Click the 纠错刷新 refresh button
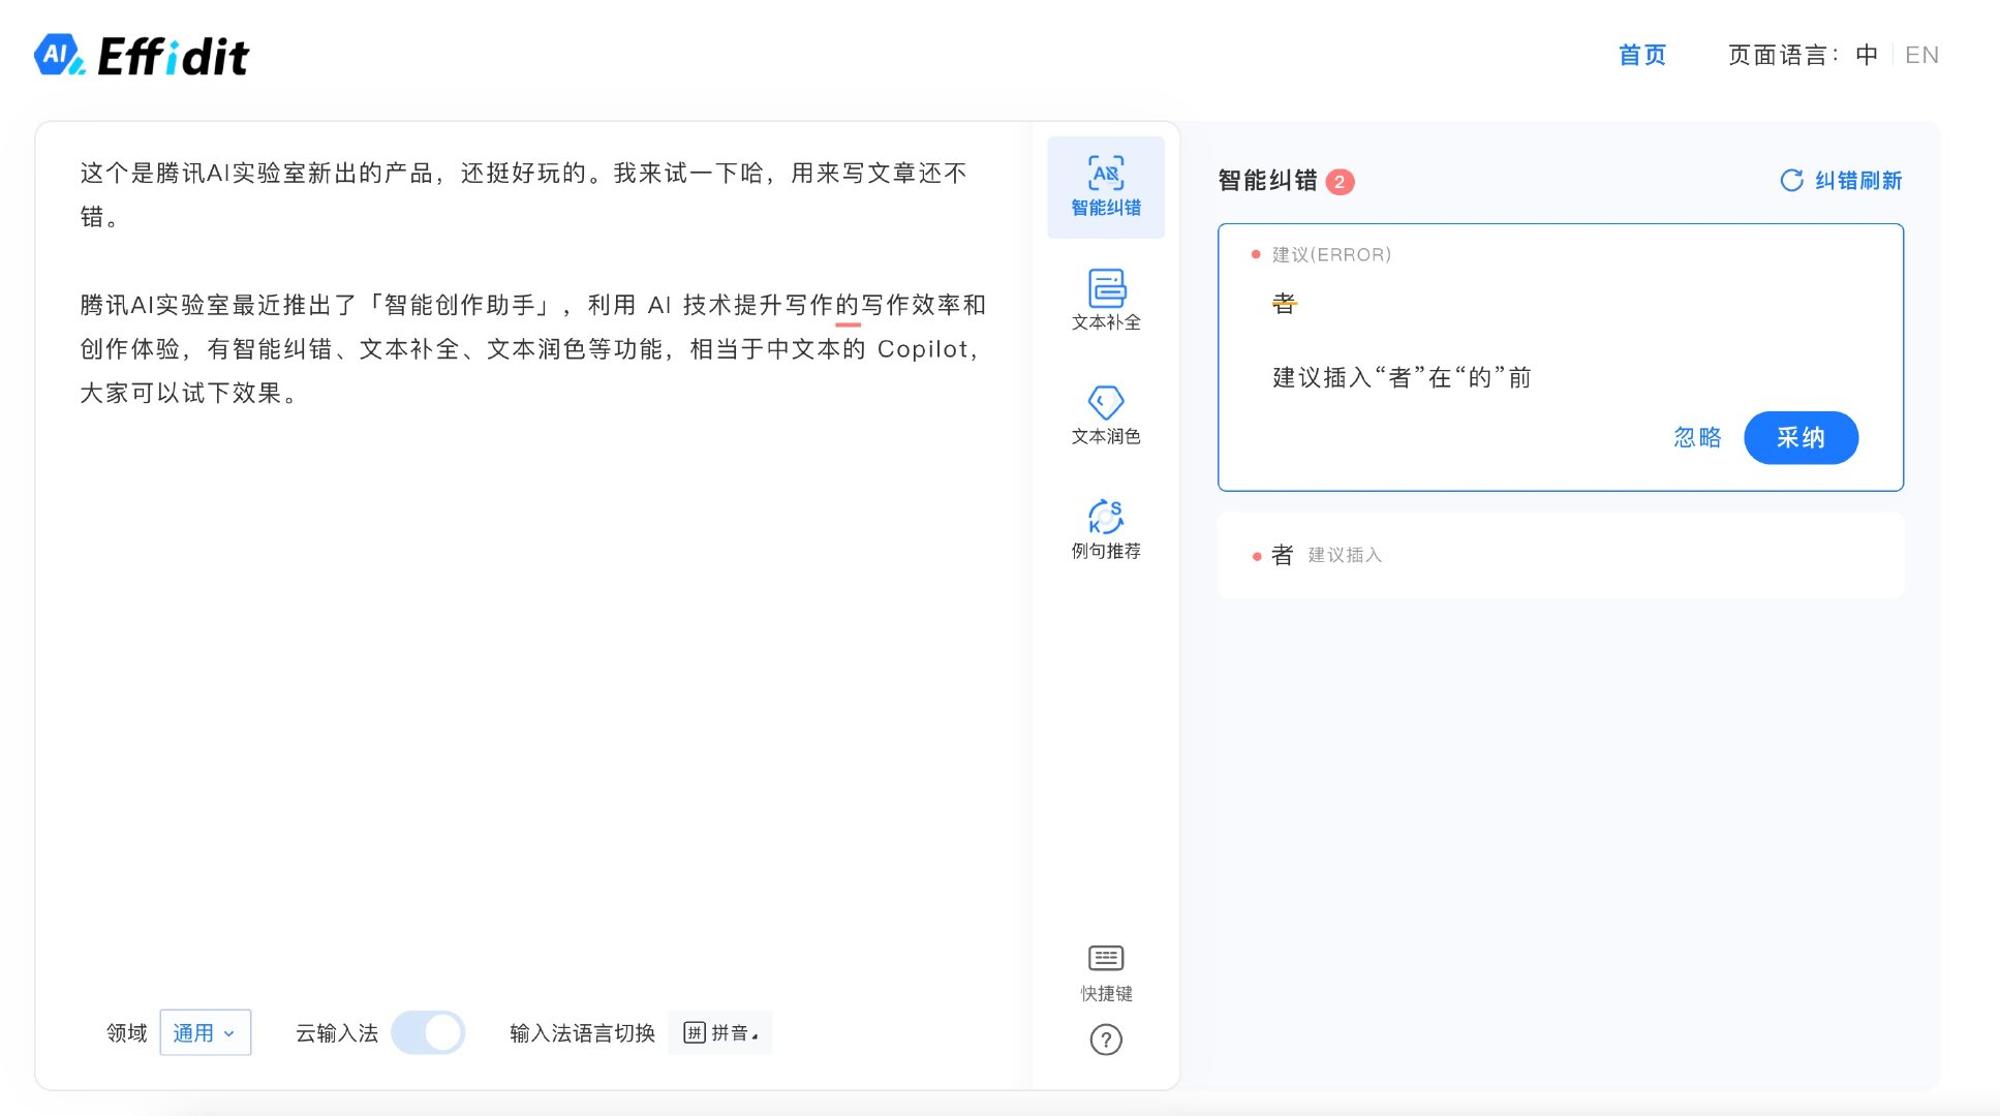Viewport: 2000px width, 1116px height. click(x=1840, y=181)
